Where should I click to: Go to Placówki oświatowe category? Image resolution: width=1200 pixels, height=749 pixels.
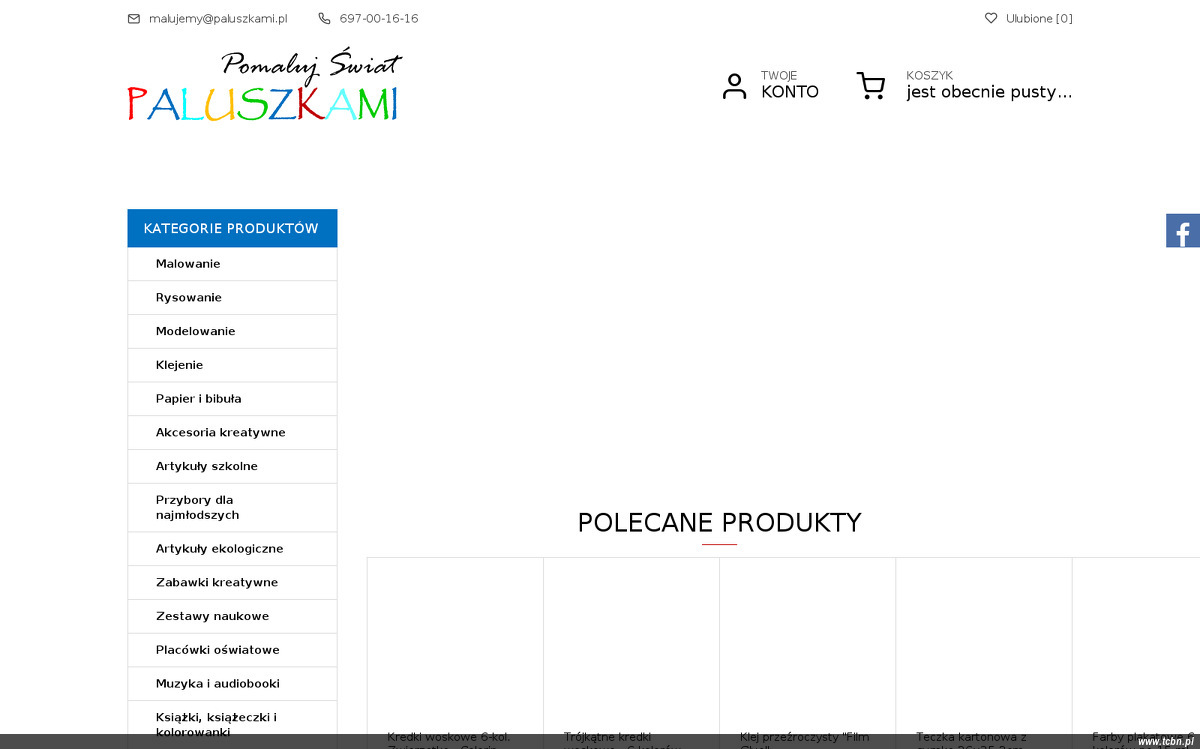tap(232, 650)
